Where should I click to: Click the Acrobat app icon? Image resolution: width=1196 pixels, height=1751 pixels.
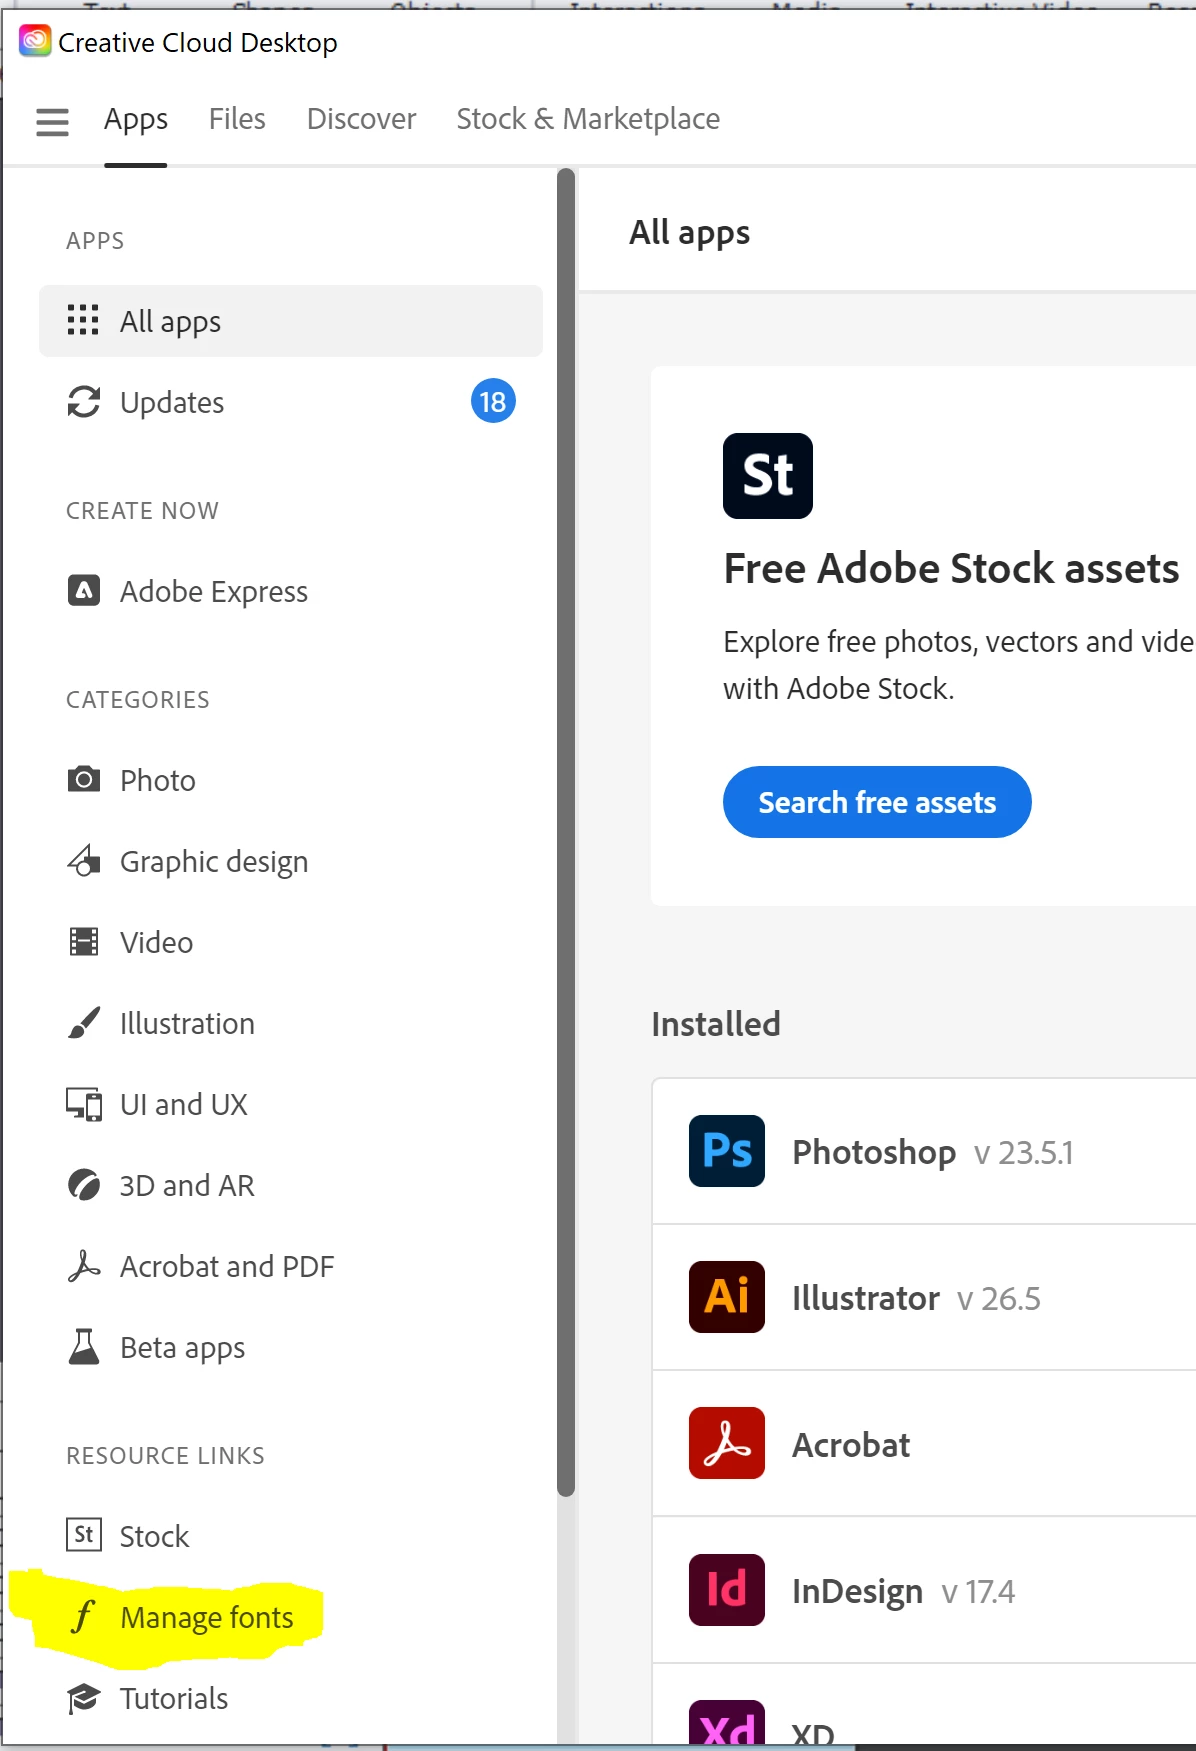pos(727,1443)
